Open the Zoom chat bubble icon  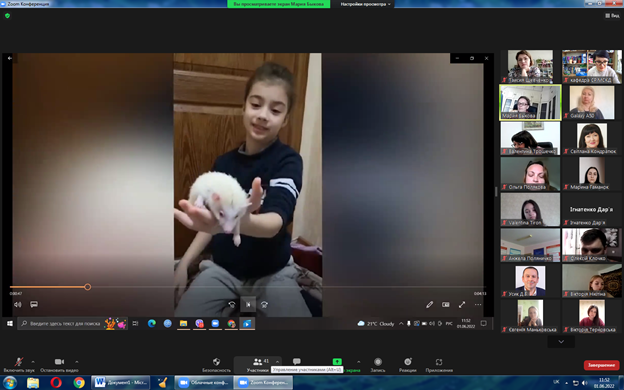coord(296,361)
